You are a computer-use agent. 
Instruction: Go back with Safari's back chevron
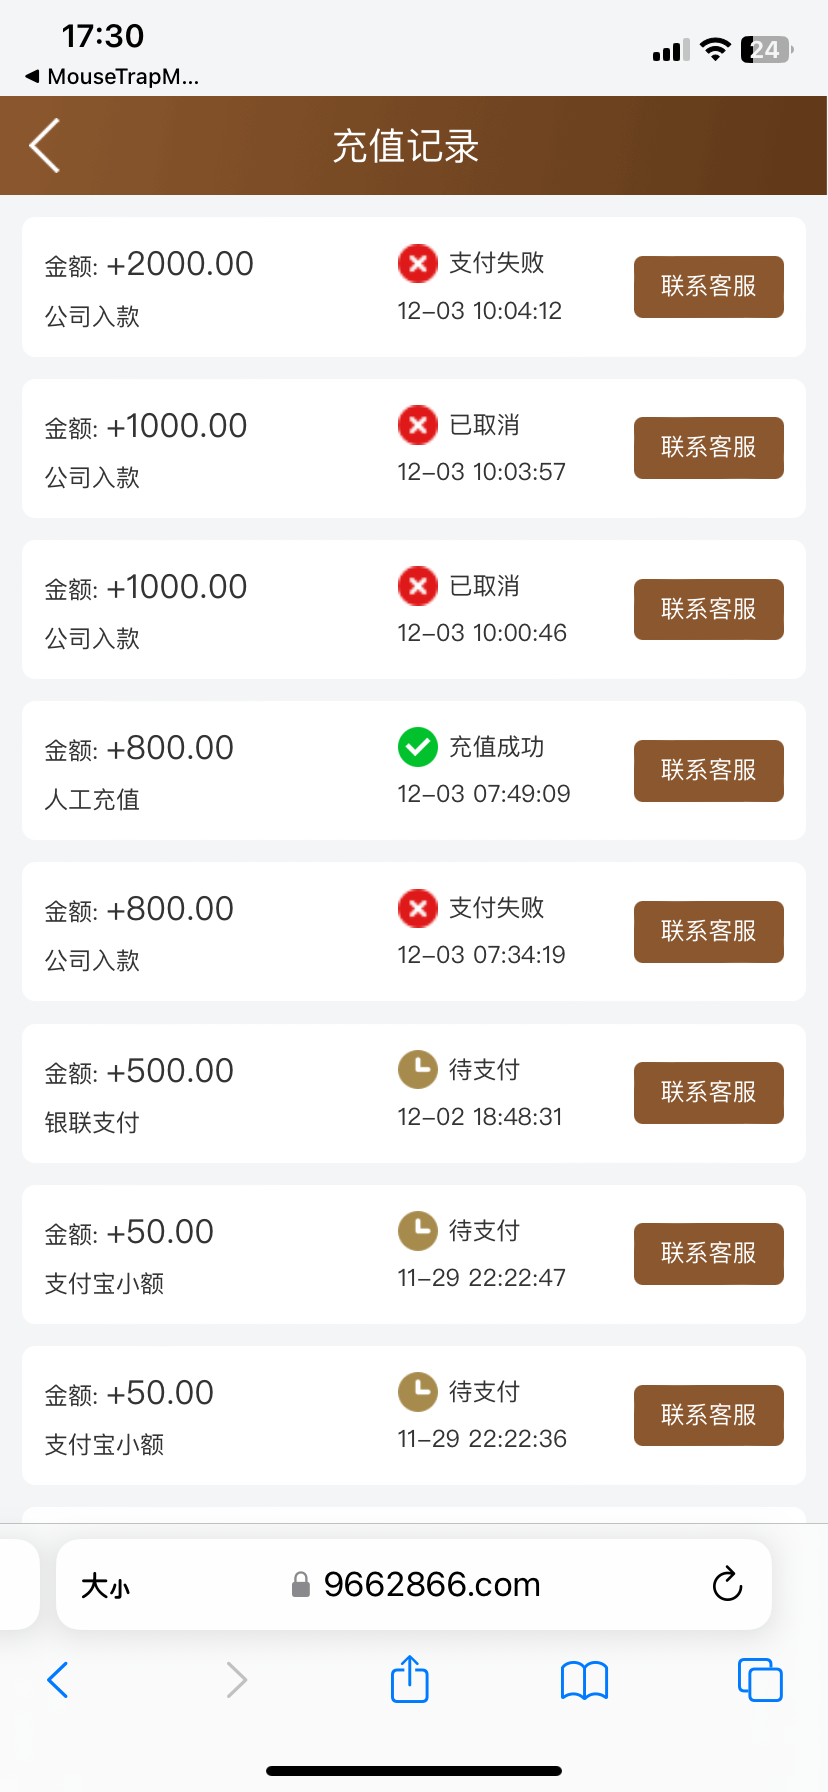point(58,1680)
